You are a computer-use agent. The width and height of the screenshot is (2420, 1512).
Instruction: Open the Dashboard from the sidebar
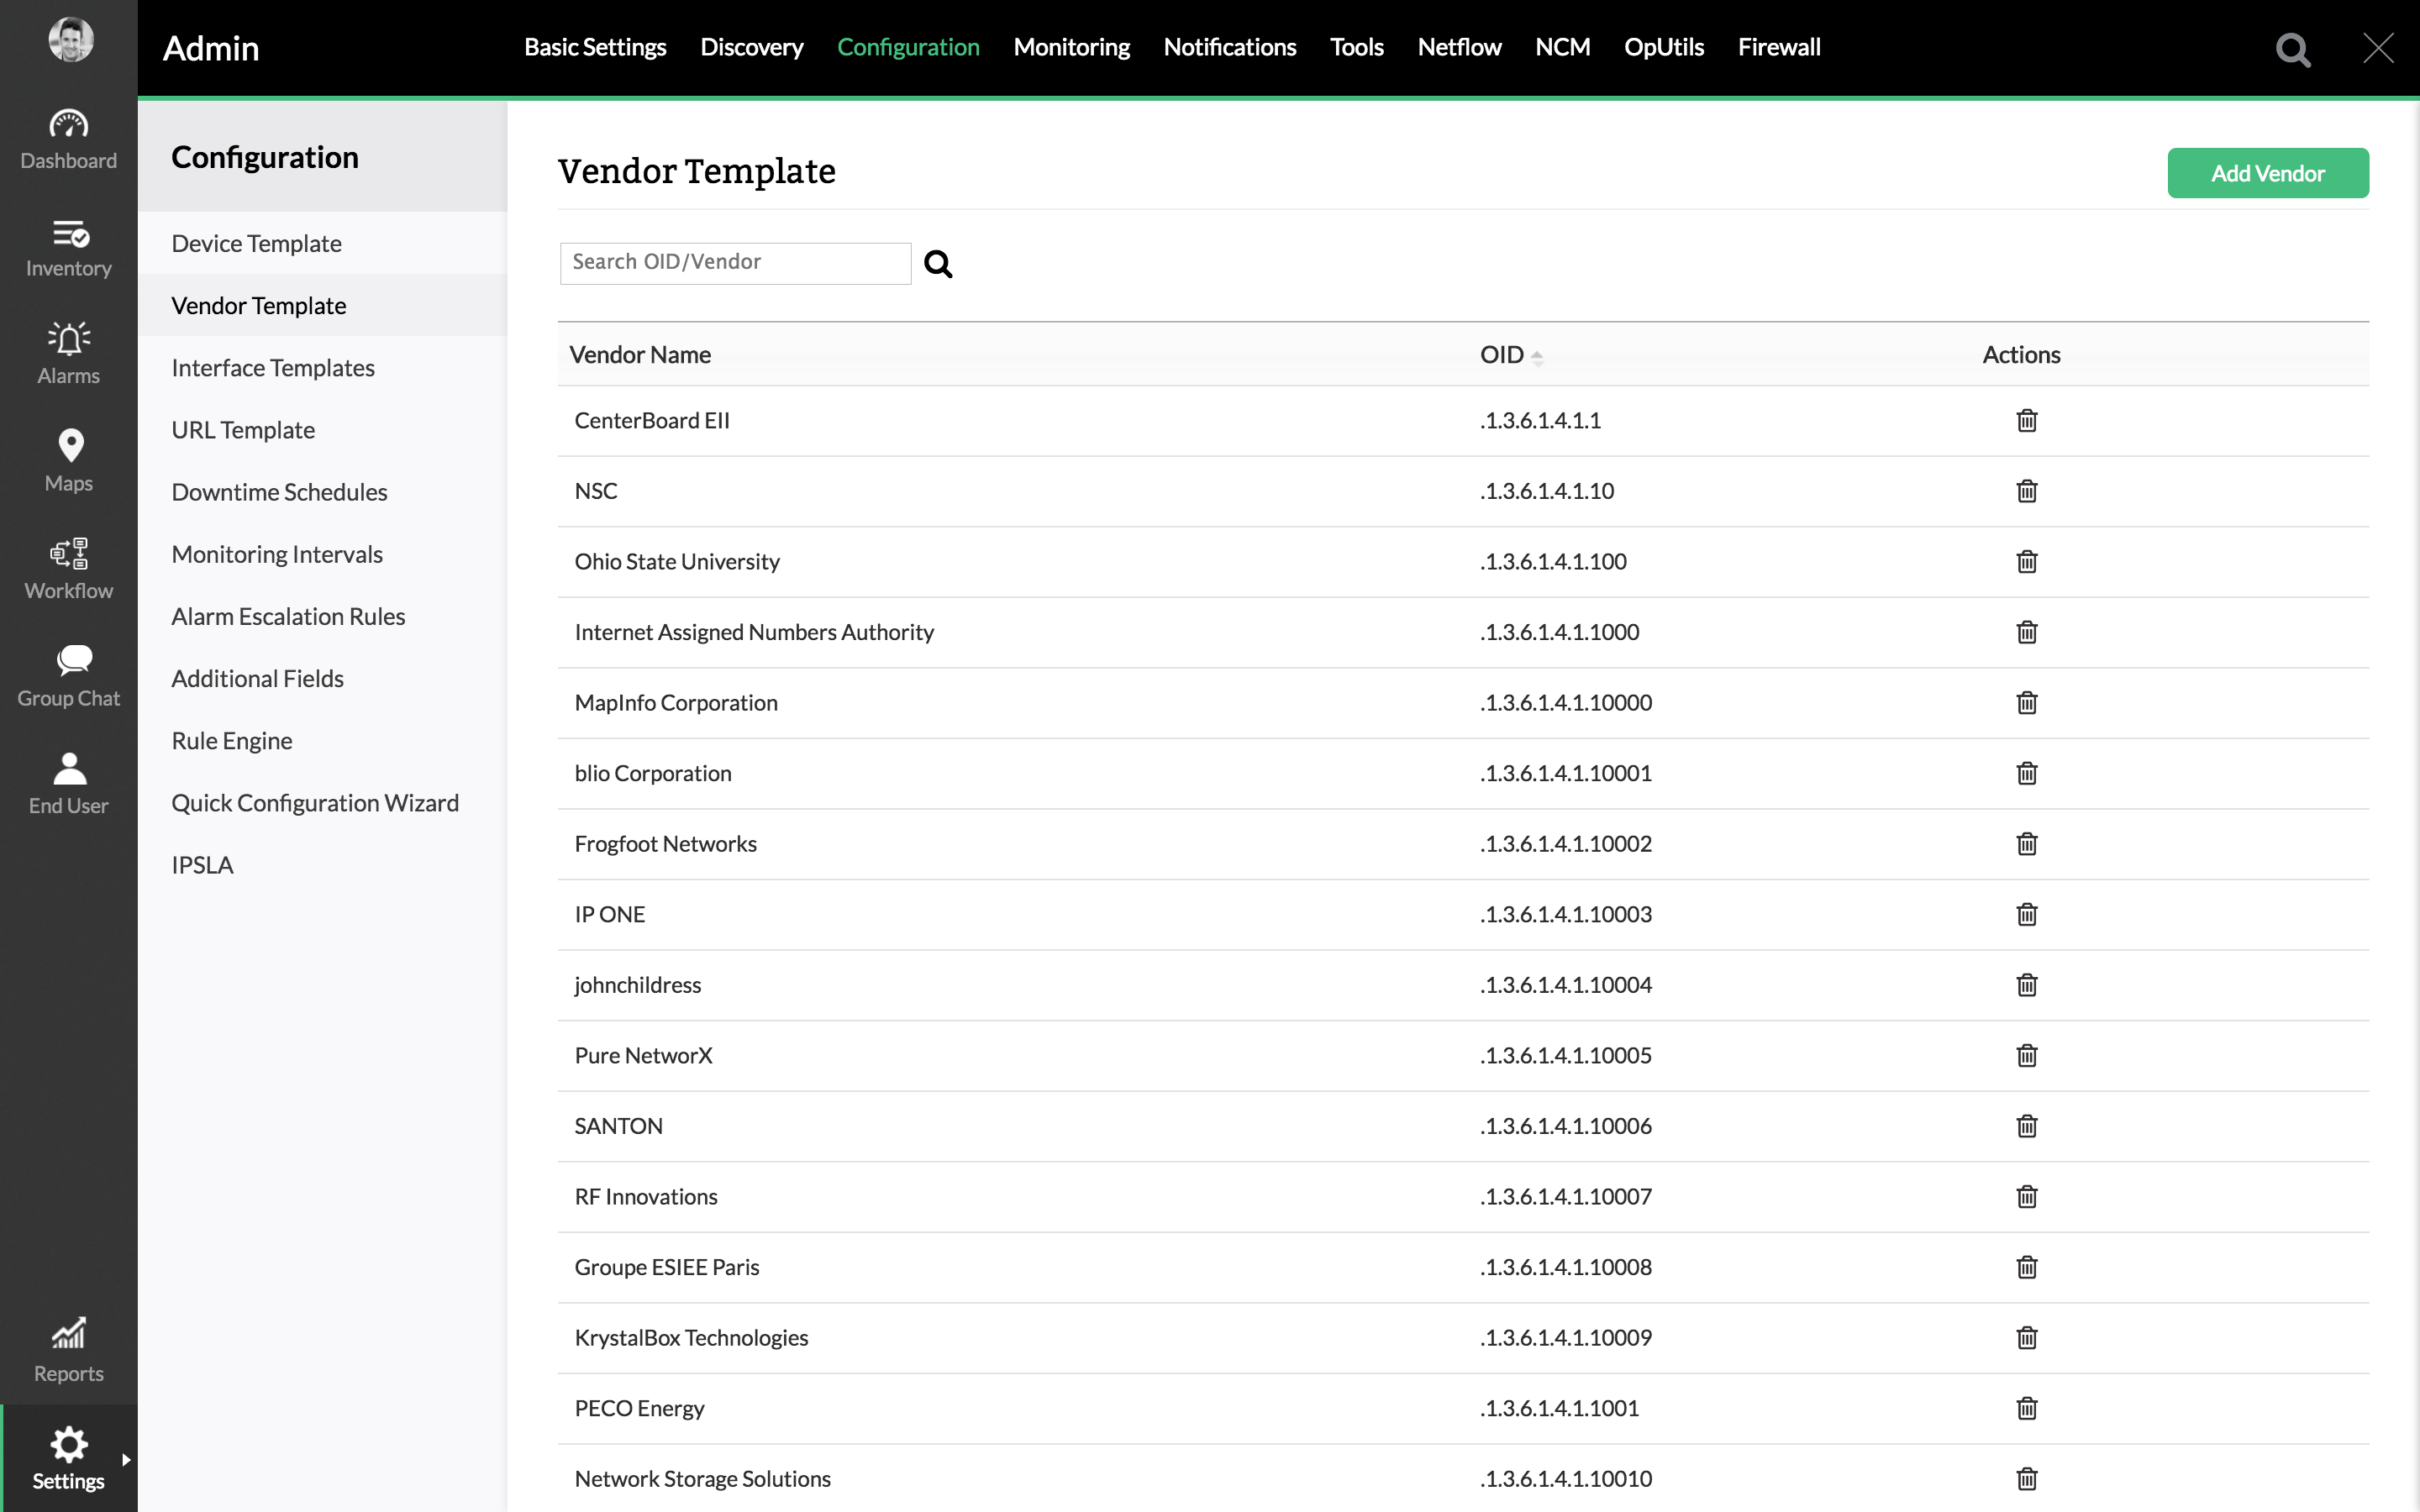(68, 139)
